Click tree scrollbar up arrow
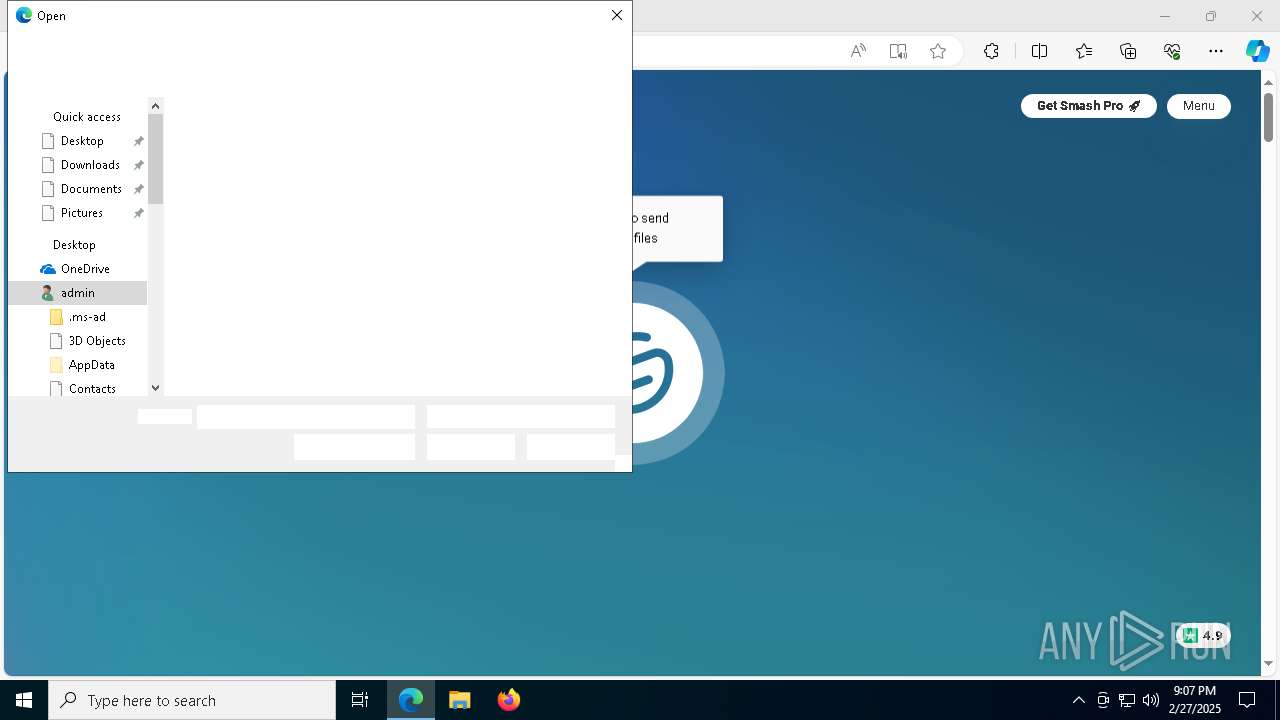Screen dimensions: 1280x720 (155, 106)
